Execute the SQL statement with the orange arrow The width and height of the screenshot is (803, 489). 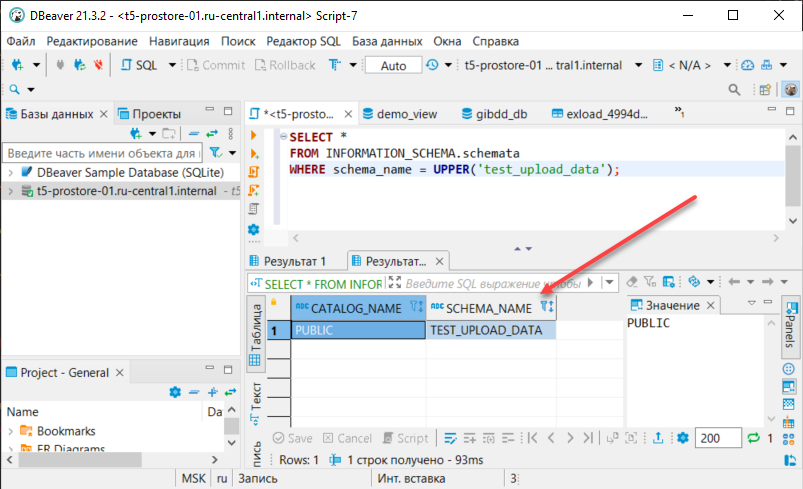click(254, 135)
